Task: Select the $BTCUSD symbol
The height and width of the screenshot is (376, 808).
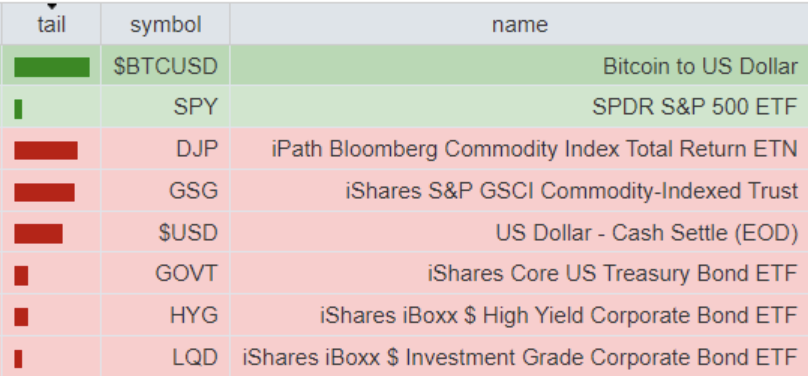Action: [x=165, y=66]
